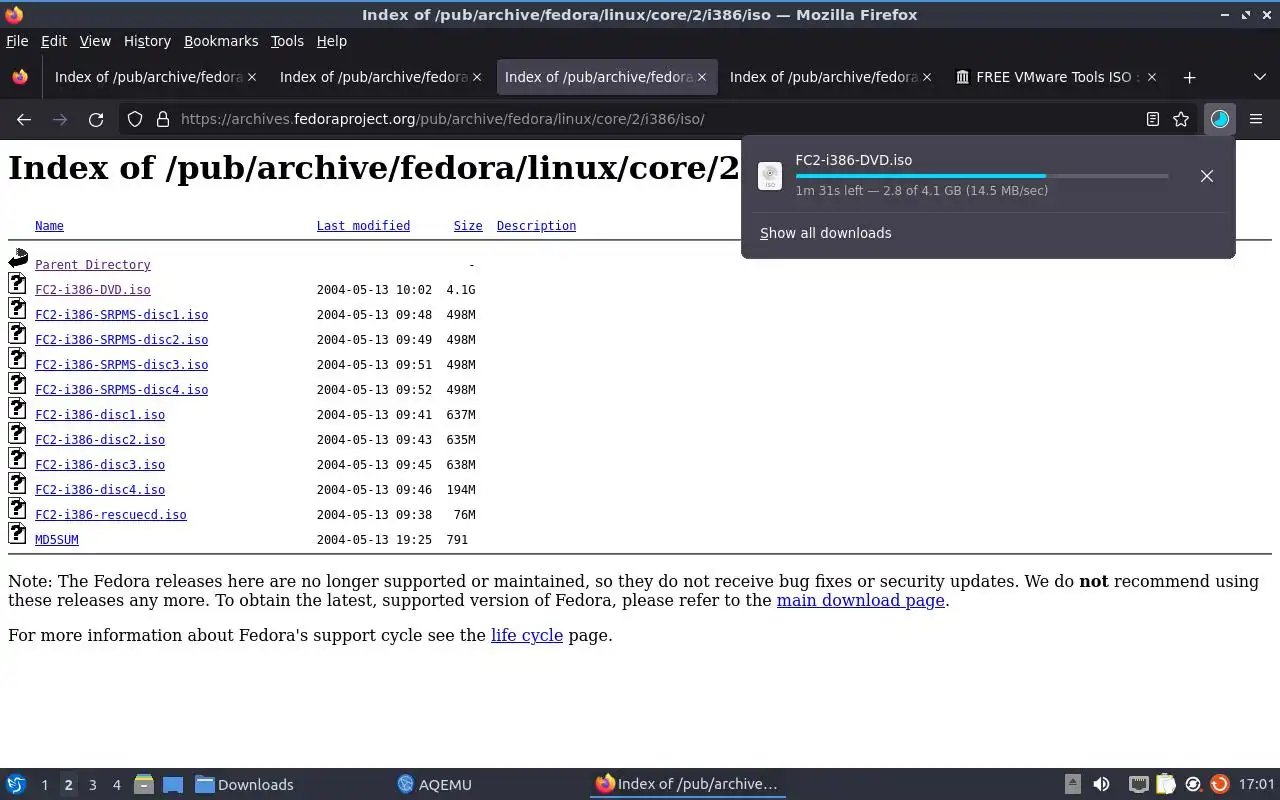The image size is (1280, 800).
Task: Download FC2-i386-SRPMS-disc3.iso
Action: pyautogui.click(x=122, y=365)
